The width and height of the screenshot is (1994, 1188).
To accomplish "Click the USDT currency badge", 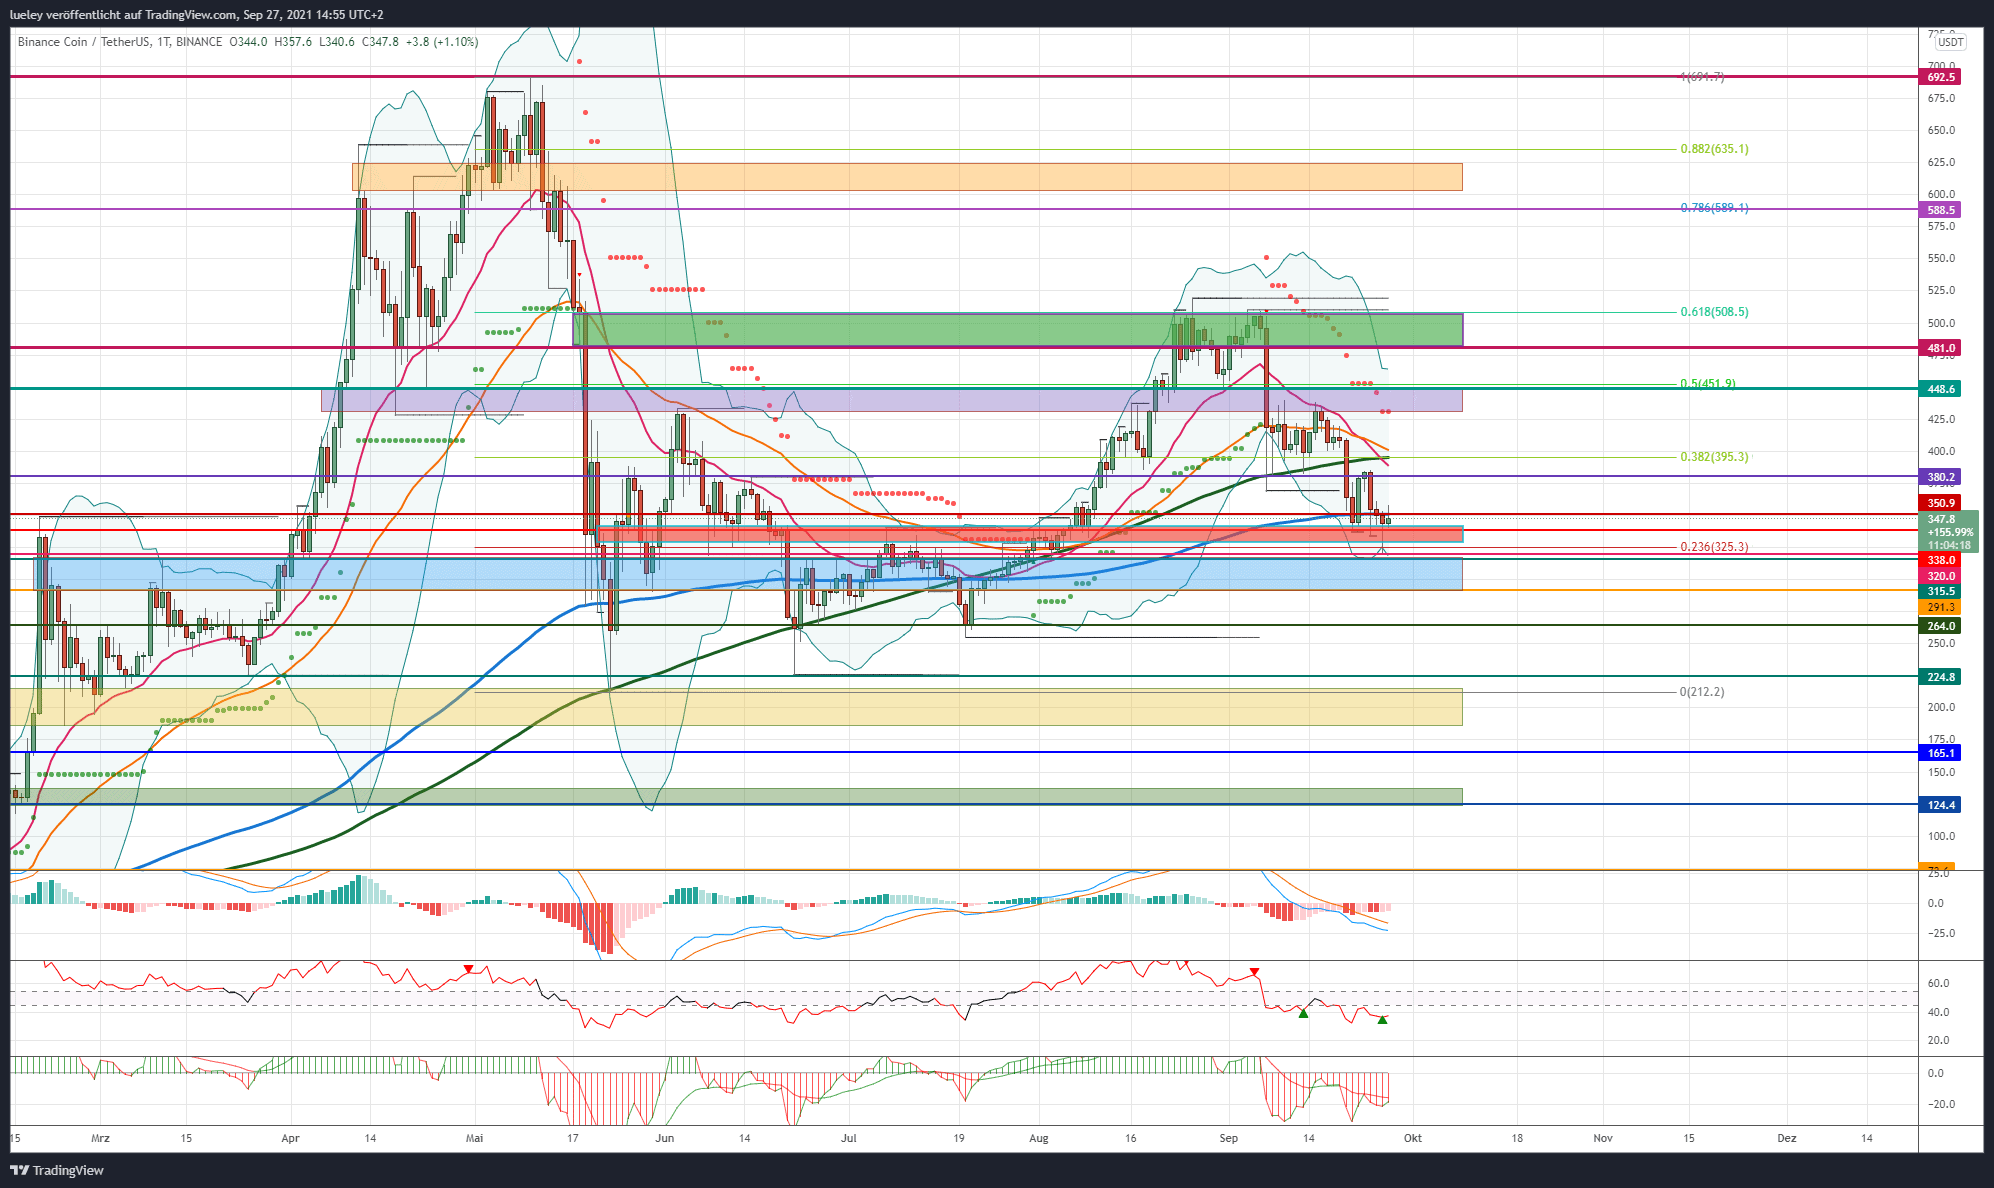I will click(1950, 42).
